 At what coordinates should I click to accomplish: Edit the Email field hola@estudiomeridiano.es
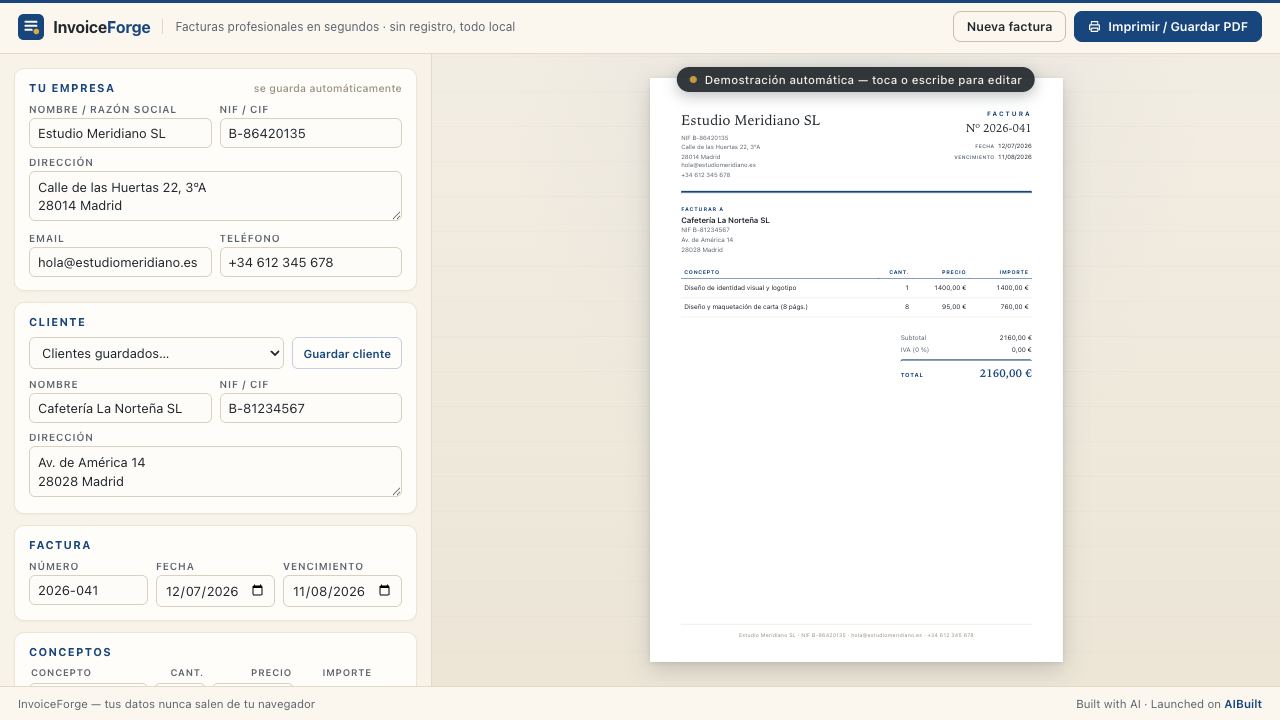pos(120,262)
